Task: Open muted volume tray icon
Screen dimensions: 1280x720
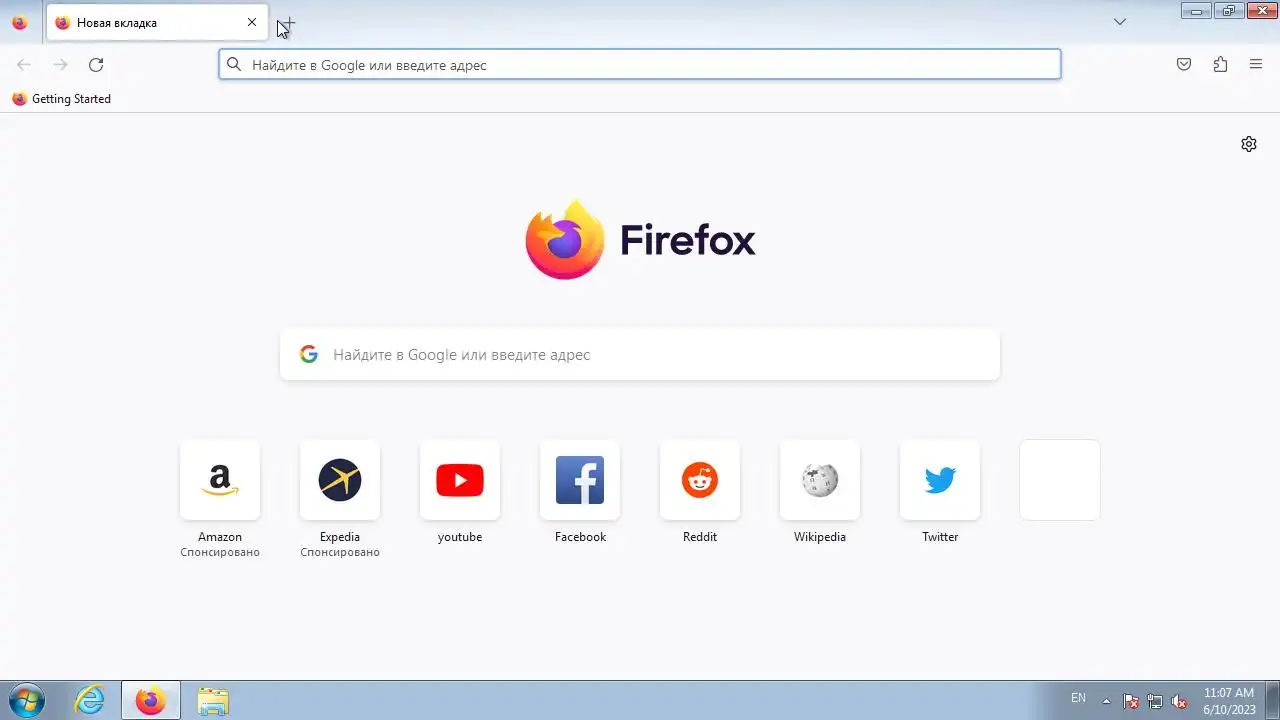Action: (x=1179, y=701)
